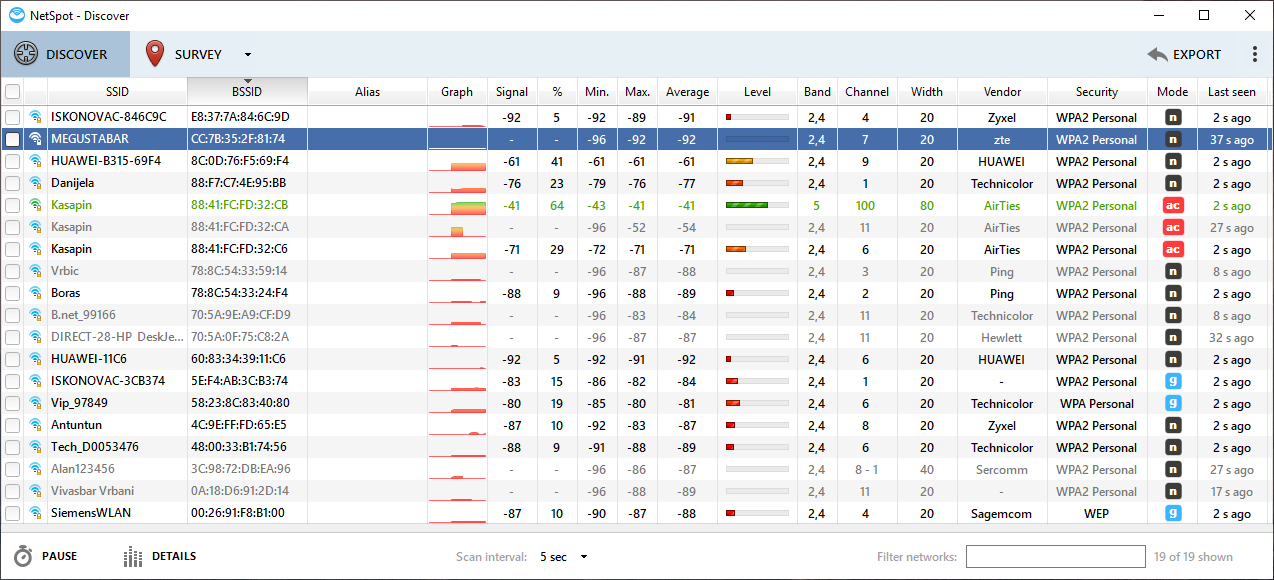Click Wi-Fi icon for Alan123456 network
Image resolution: width=1274 pixels, height=580 pixels.
tap(36, 469)
